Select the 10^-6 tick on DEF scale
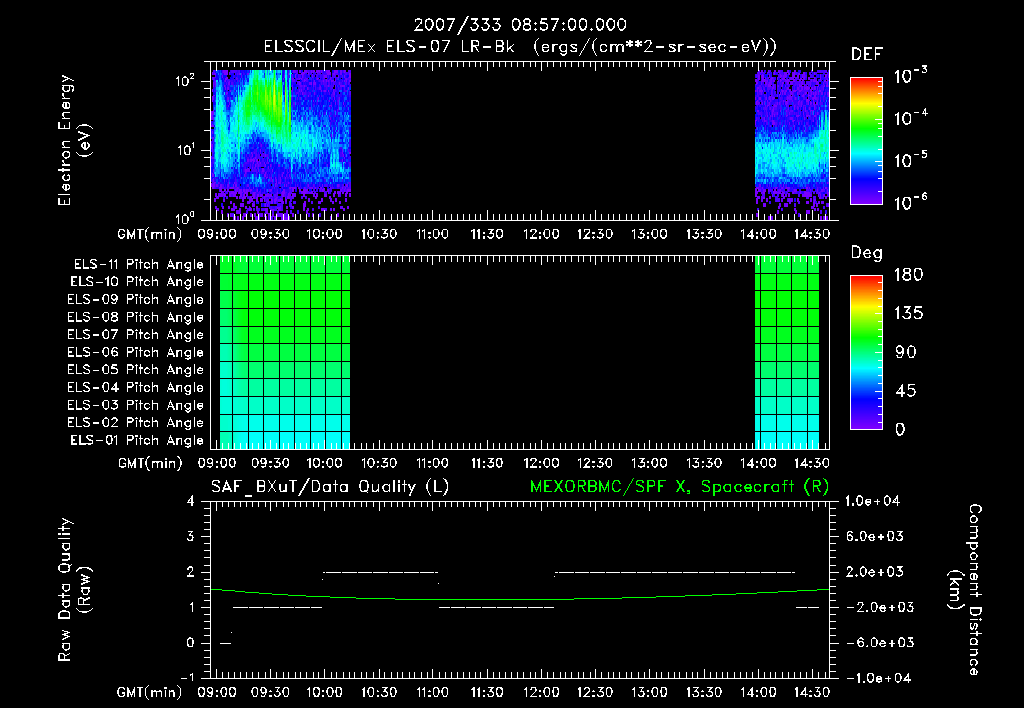The height and width of the screenshot is (708, 1024). (x=910, y=202)
